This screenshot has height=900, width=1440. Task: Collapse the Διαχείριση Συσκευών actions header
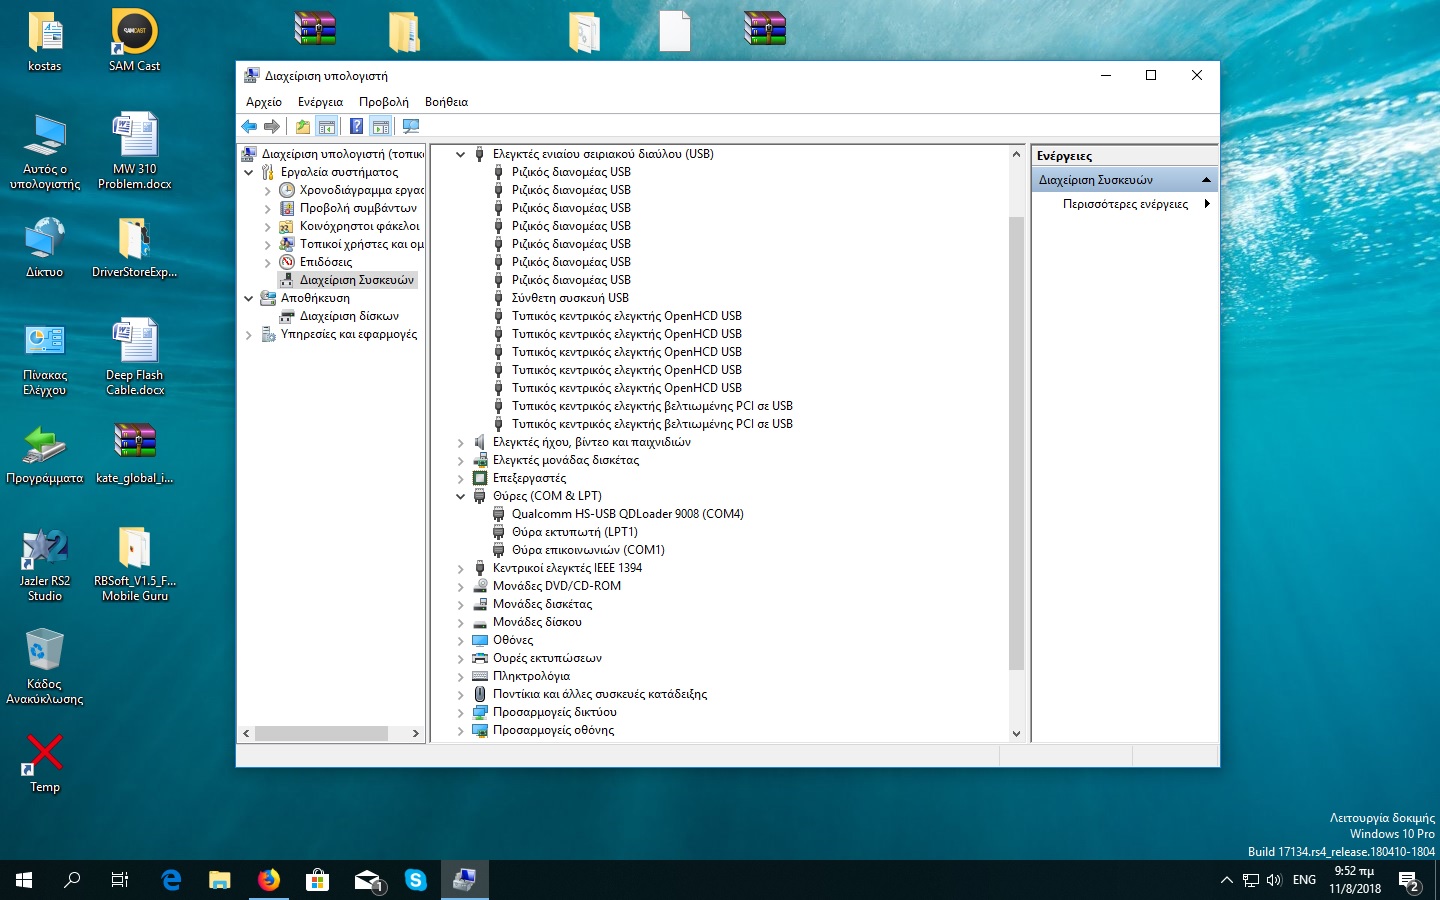click(x=1206, y=180)
